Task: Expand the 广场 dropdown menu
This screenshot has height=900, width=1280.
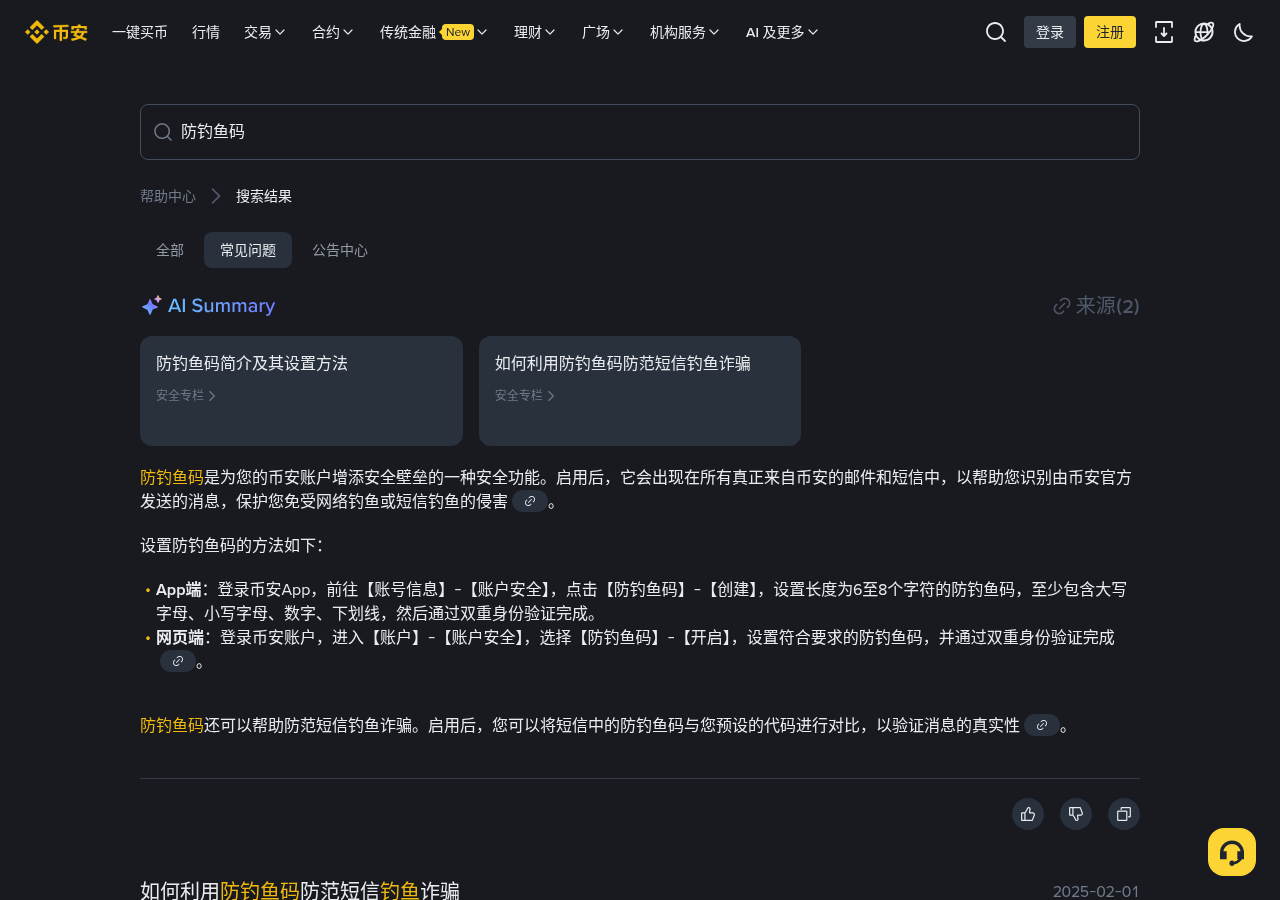Action: tap(603, 32)
